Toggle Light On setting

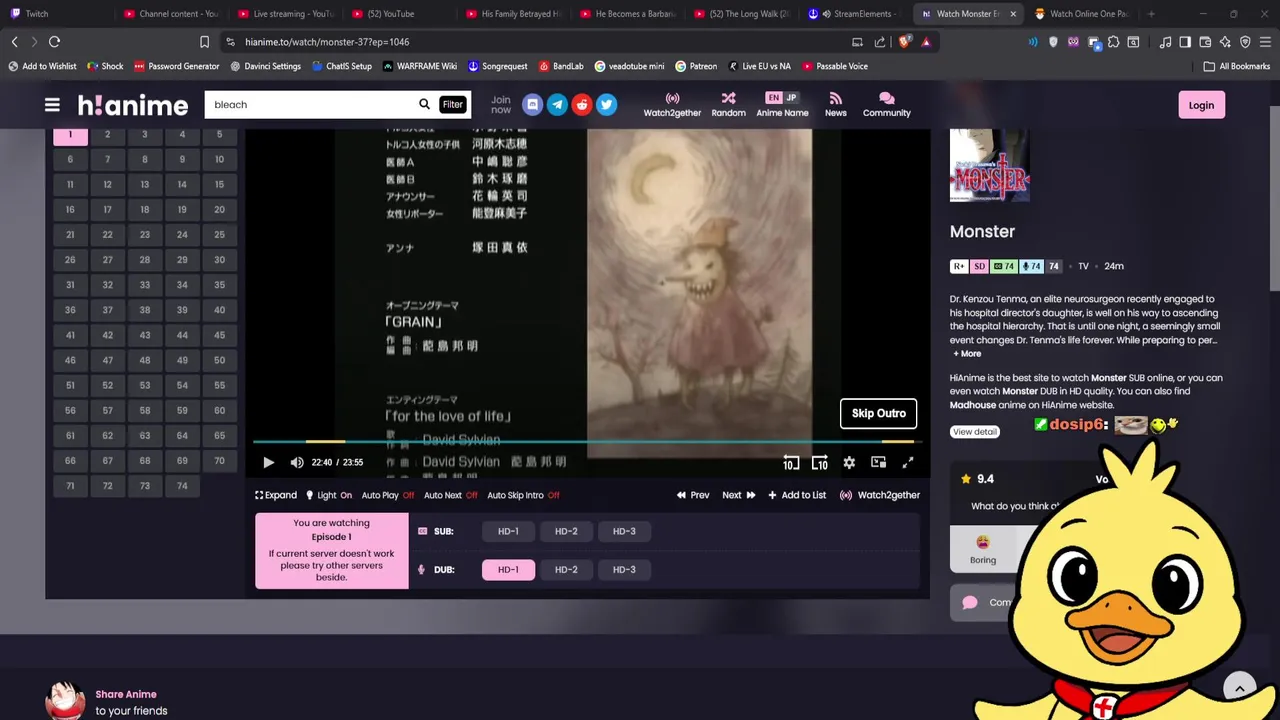tap(329, 495)
